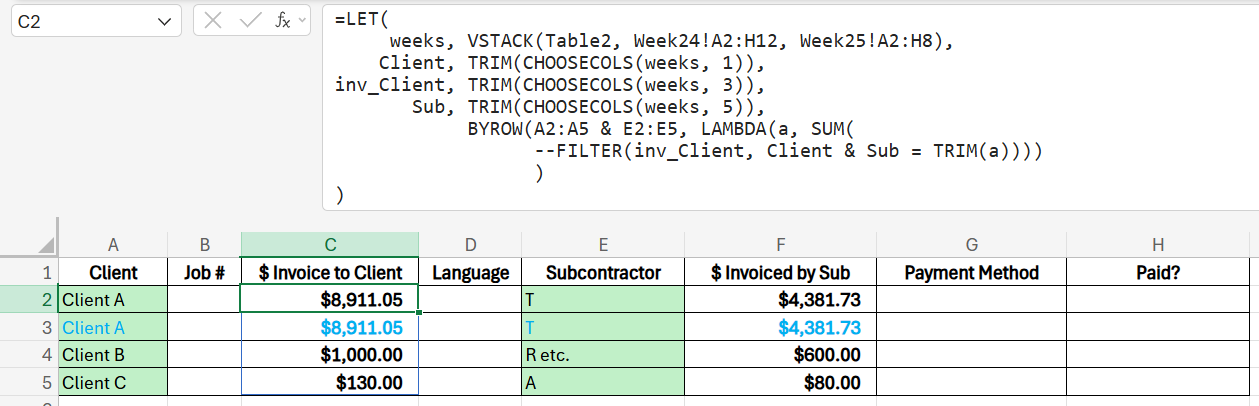Click the "Subcontractor" header cell
The image size is (1259, 406).
603,272
